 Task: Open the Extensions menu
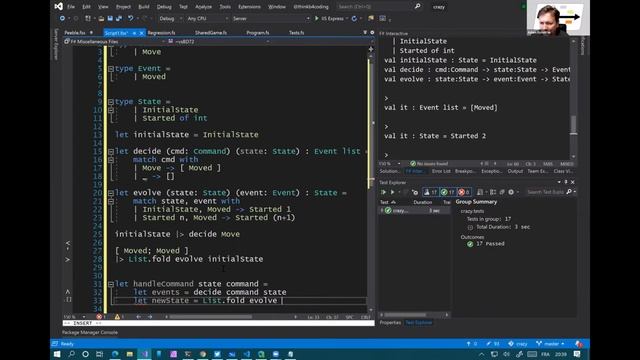point(249,7)
